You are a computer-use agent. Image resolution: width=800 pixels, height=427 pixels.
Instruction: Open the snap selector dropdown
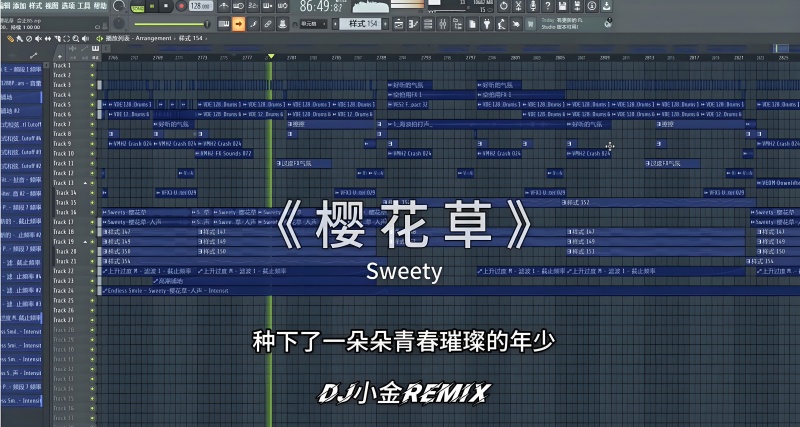[313, 23]
